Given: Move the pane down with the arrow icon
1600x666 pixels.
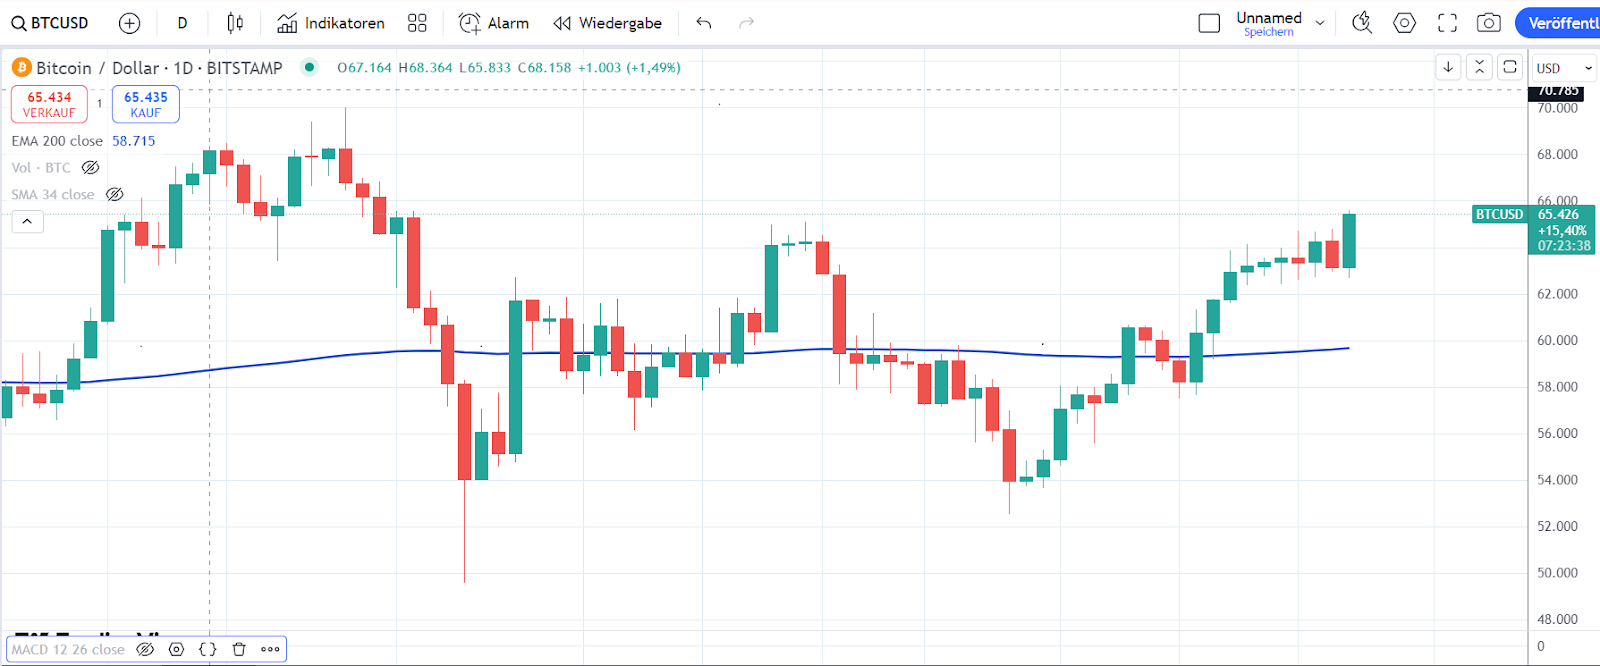Looking at the screenshot, I should 1448,67.
